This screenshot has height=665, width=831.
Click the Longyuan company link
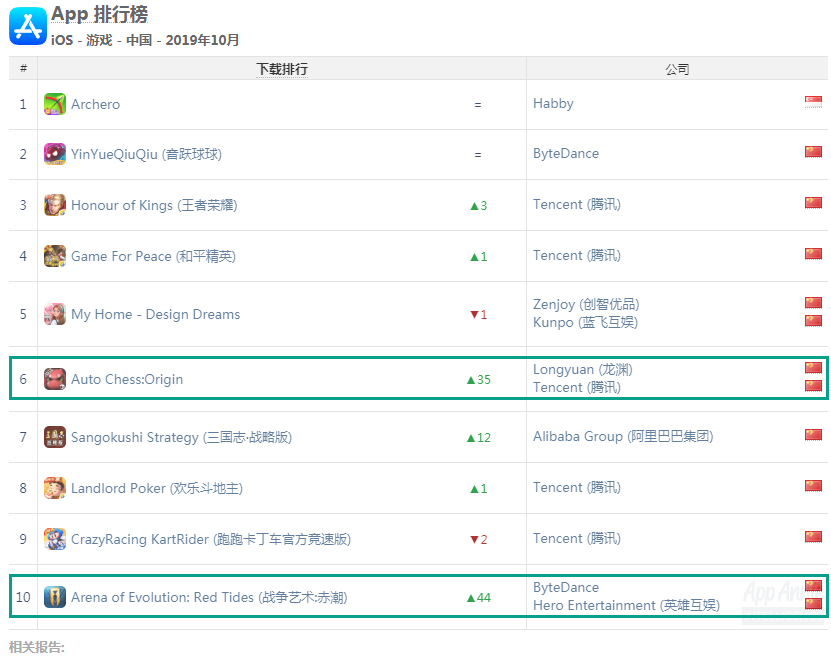582,369
